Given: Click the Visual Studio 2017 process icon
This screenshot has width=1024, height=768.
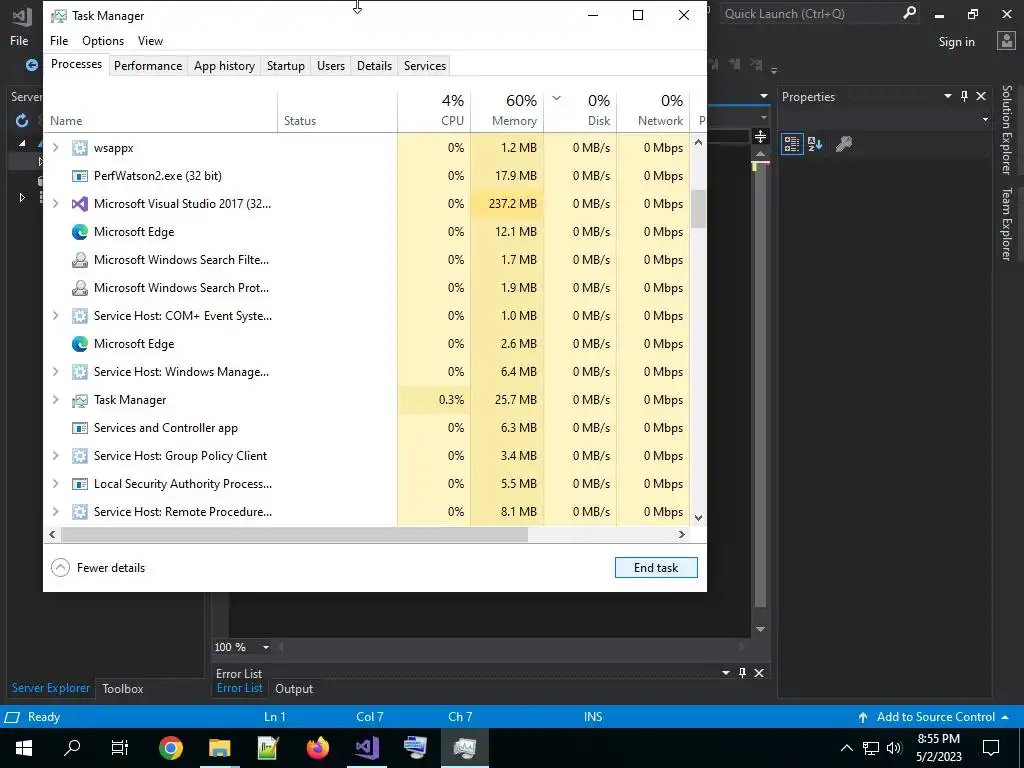Looking at the screenshot, I should pyautogui.click(x=80, y=204).
